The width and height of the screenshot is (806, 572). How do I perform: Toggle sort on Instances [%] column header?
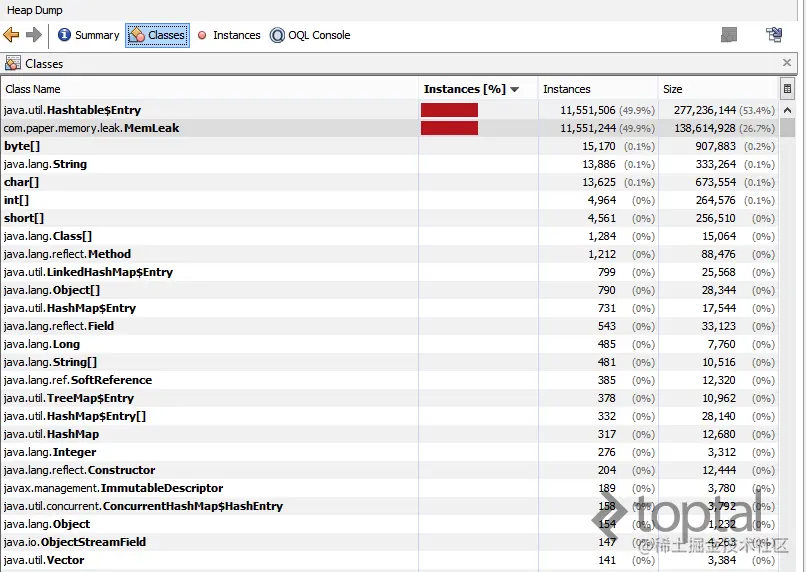478,89
